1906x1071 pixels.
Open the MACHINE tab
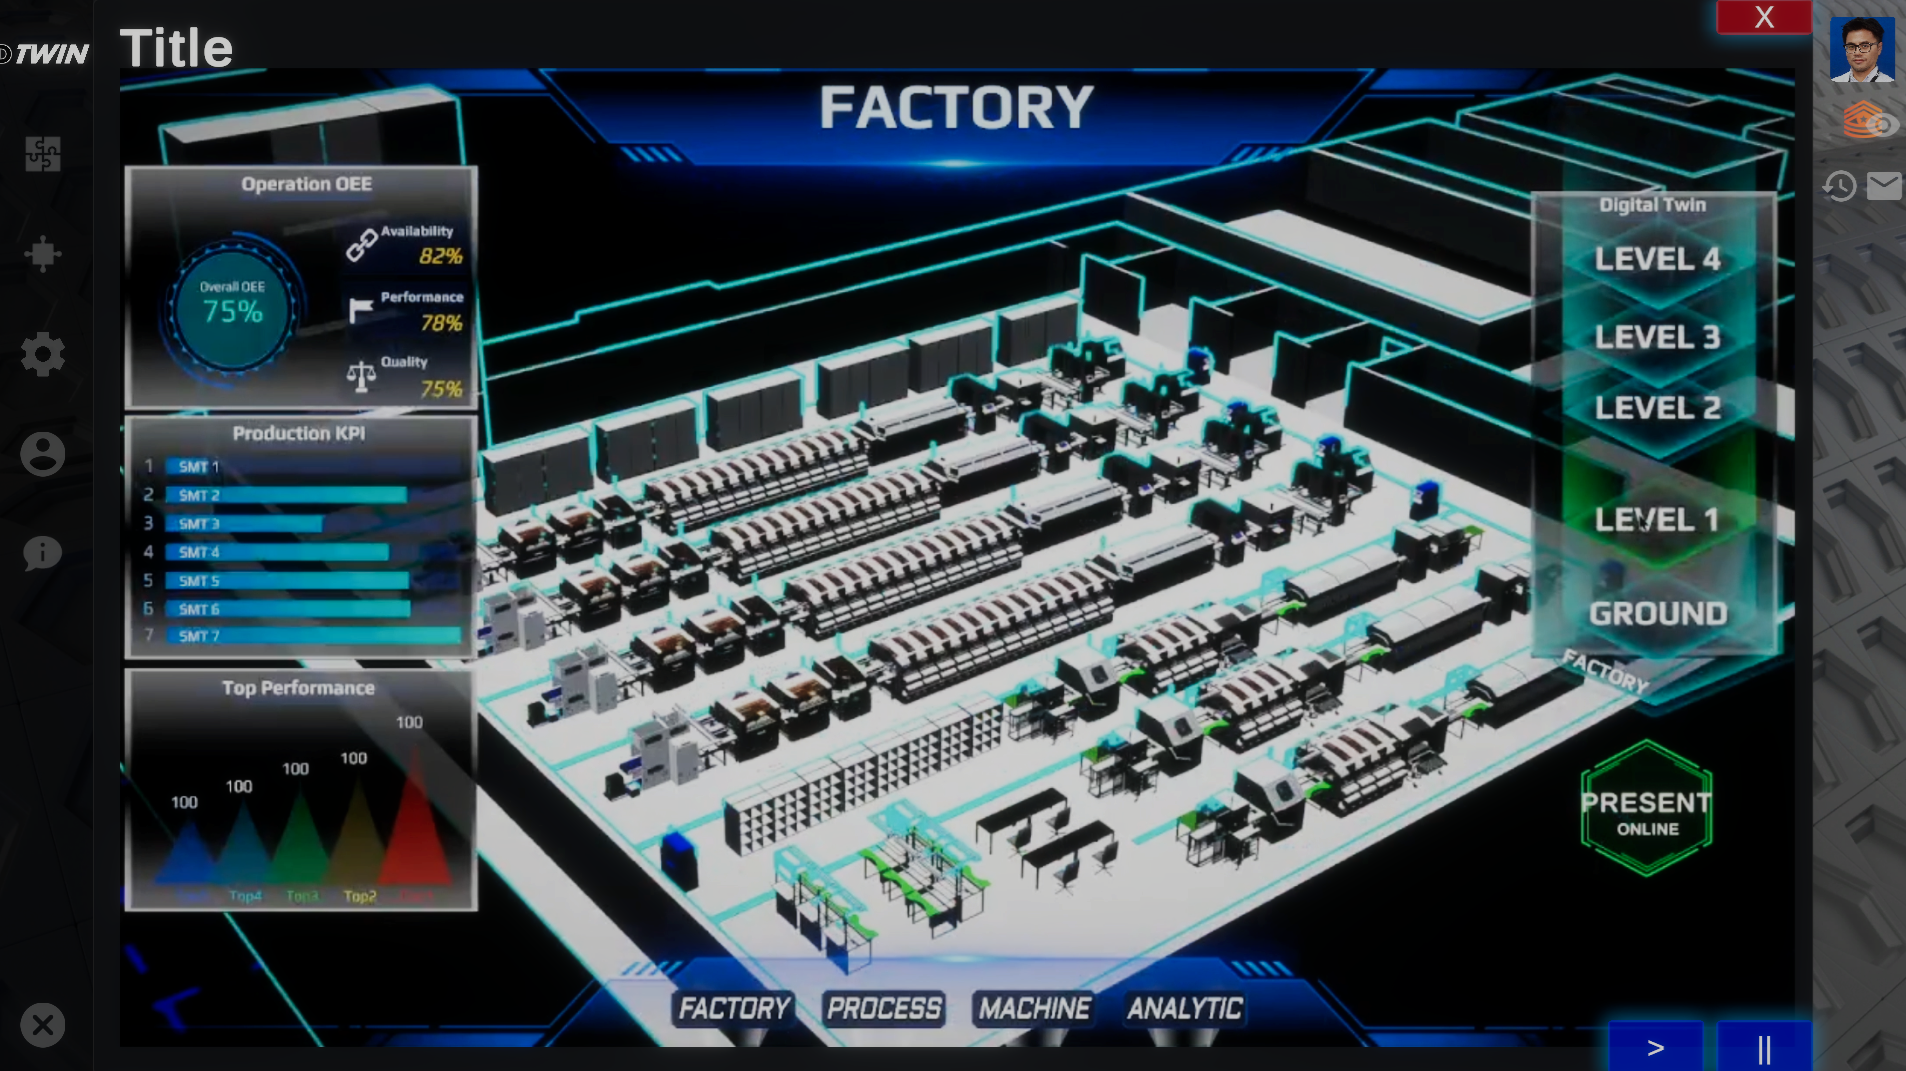pos(1034,1008)
